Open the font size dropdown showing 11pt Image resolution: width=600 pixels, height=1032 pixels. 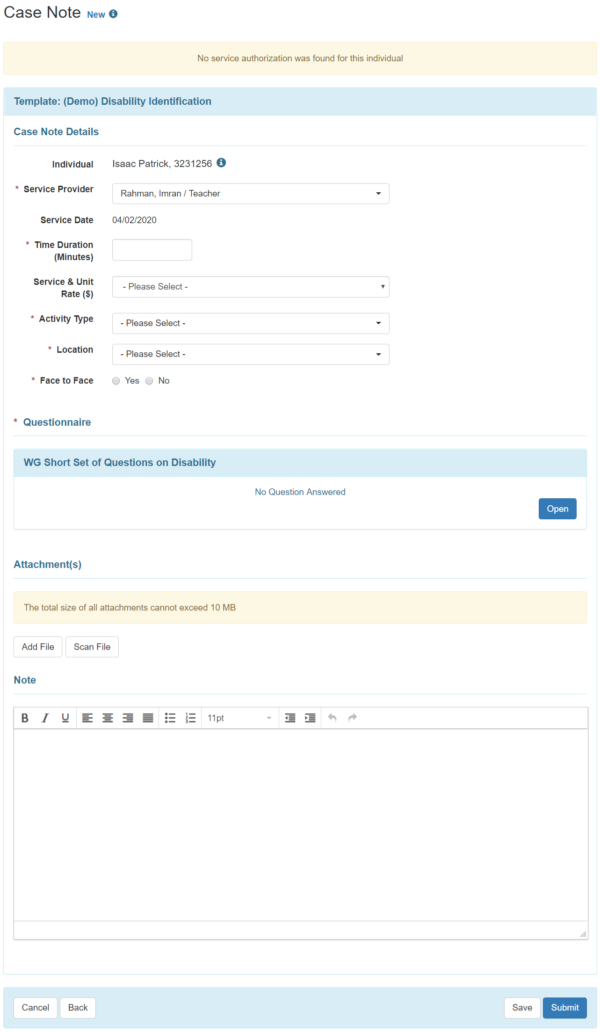click(240, 717)
